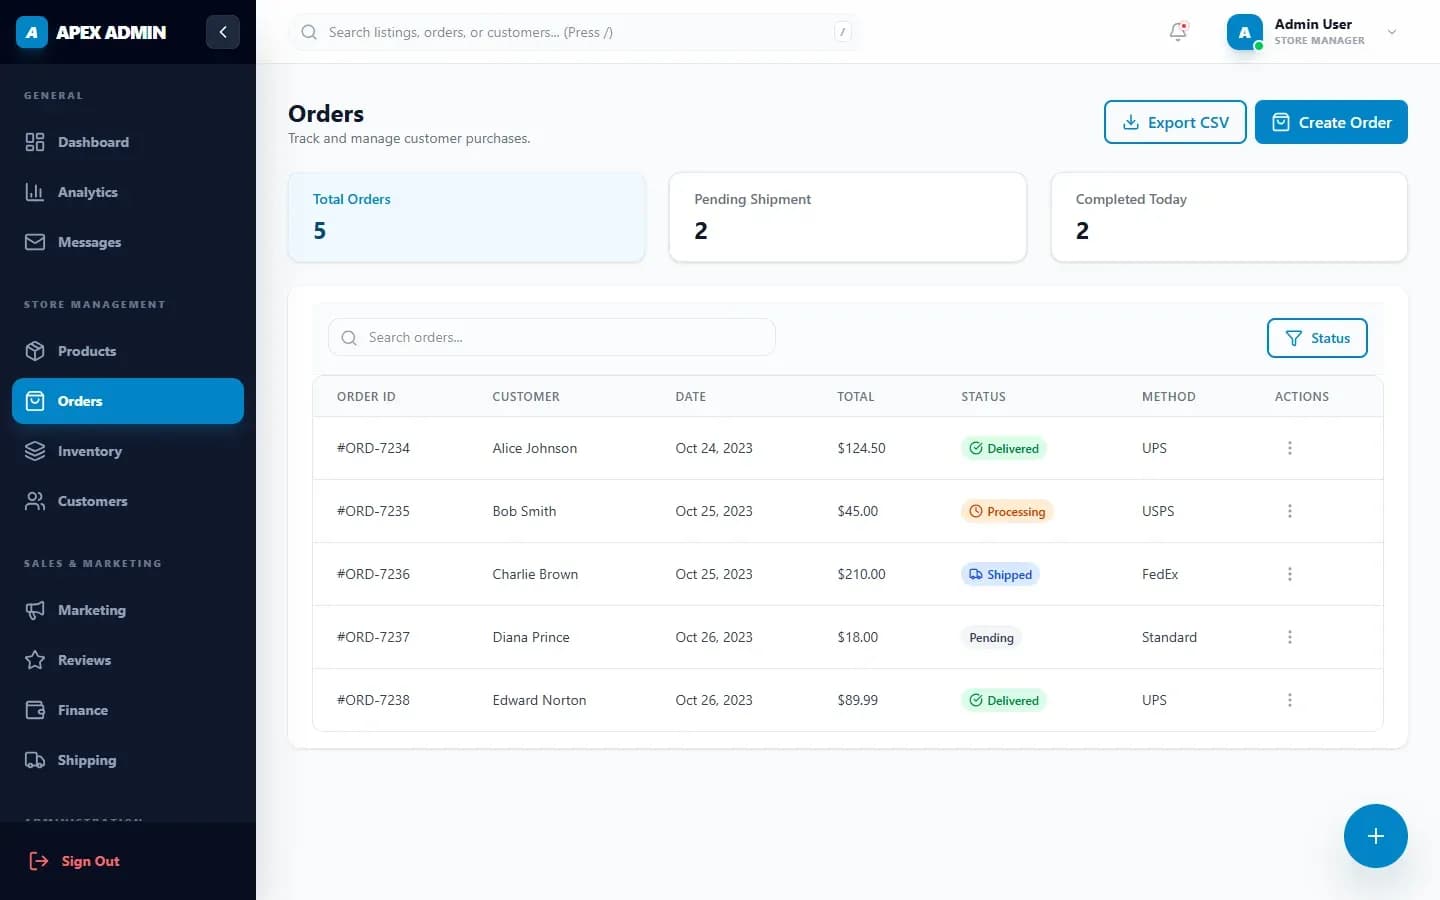Click the Shipping truck icon
This screenshot has height=900, width=1440.
[35, 760]
